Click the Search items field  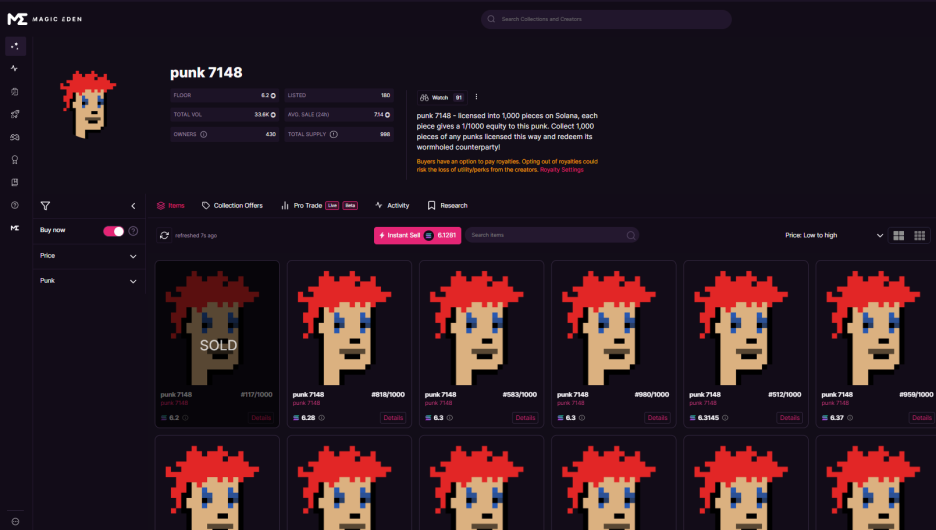[x=552, y=235]
